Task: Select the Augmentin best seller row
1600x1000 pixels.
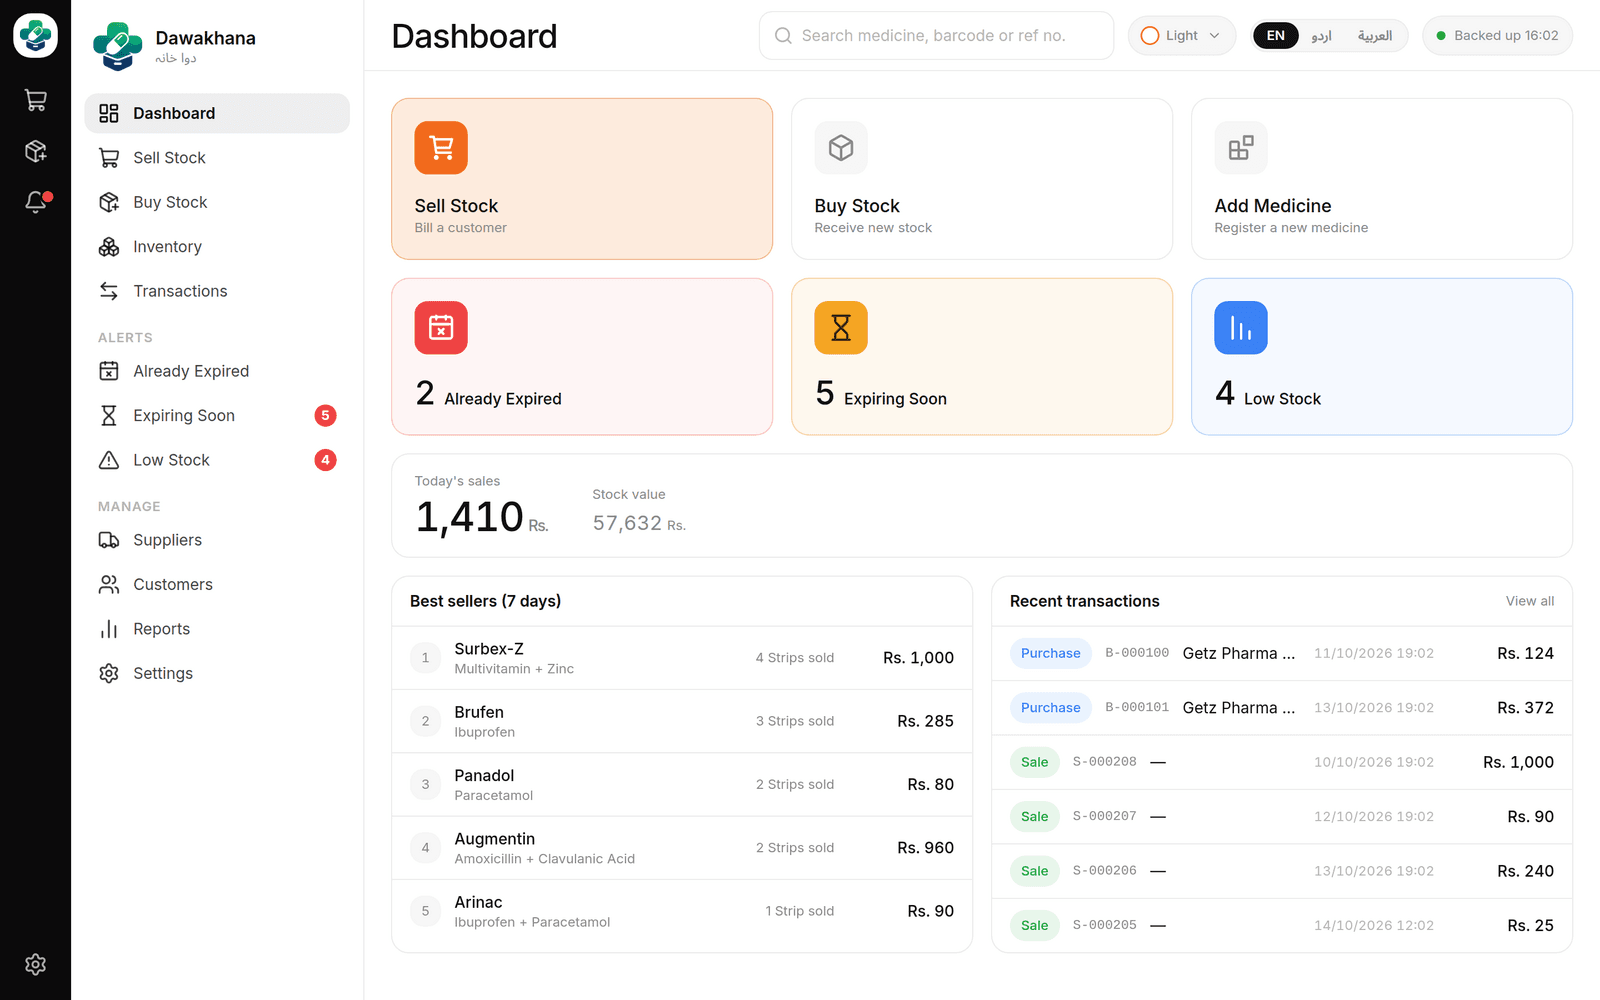Action: [682, 848]
